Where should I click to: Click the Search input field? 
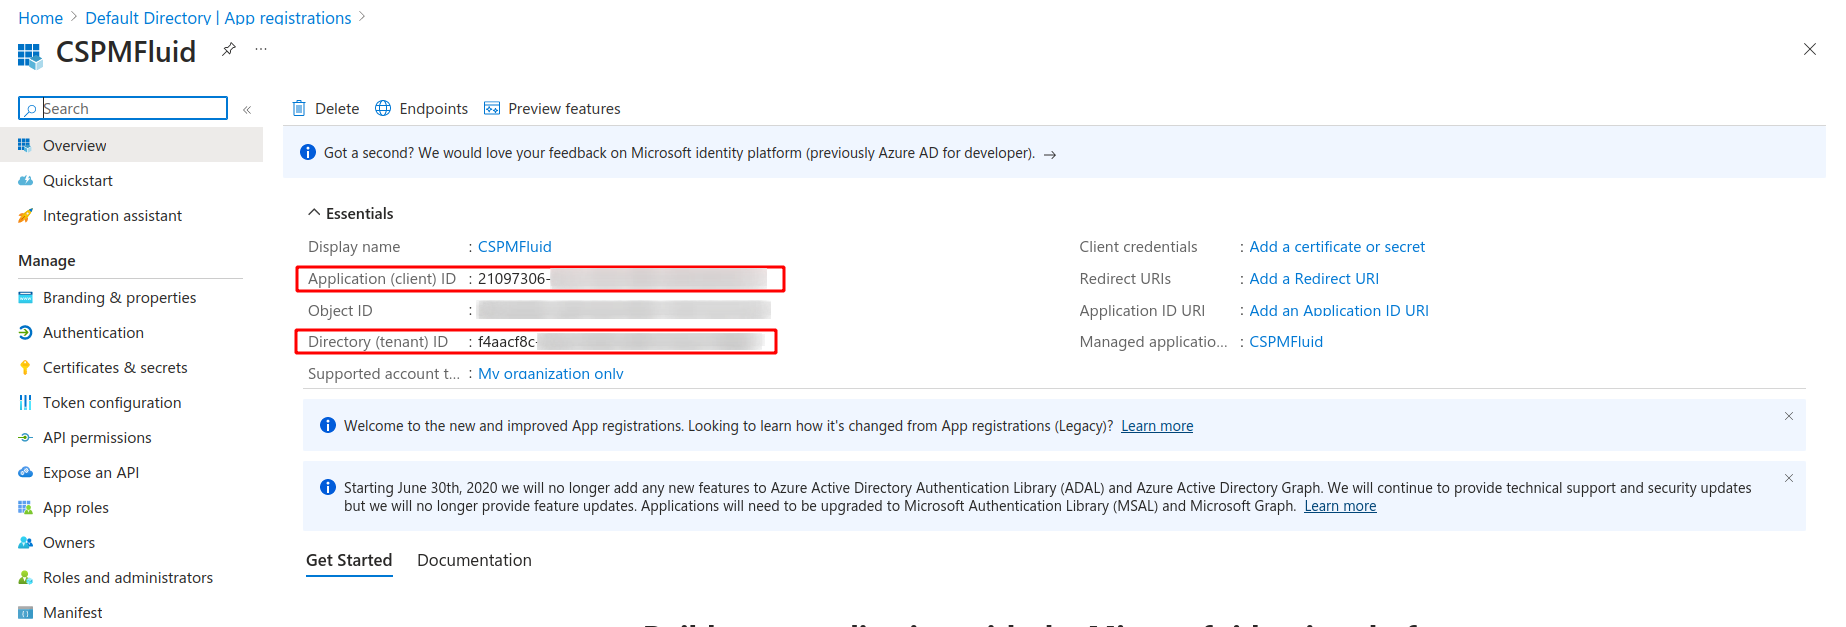click(123, 108)
